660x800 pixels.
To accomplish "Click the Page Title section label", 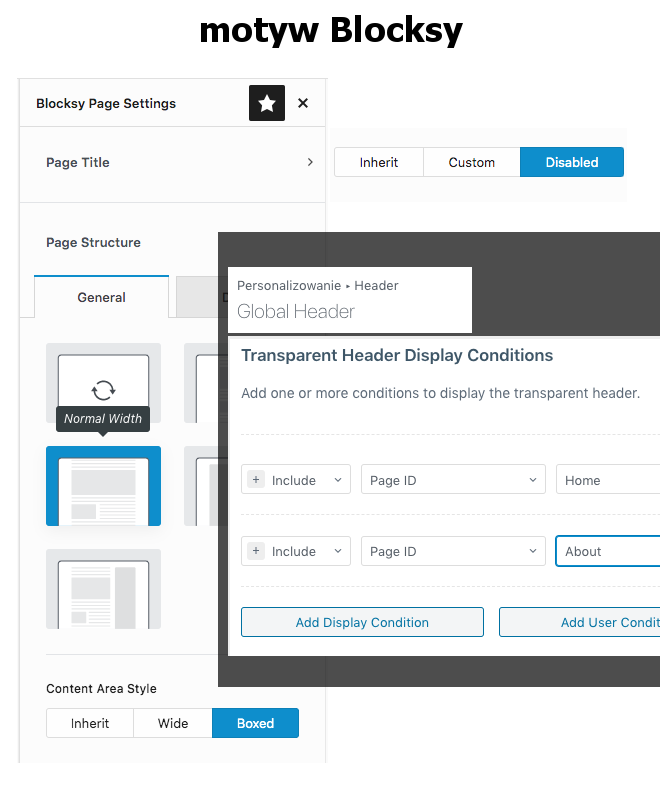I will click(78, 162).
